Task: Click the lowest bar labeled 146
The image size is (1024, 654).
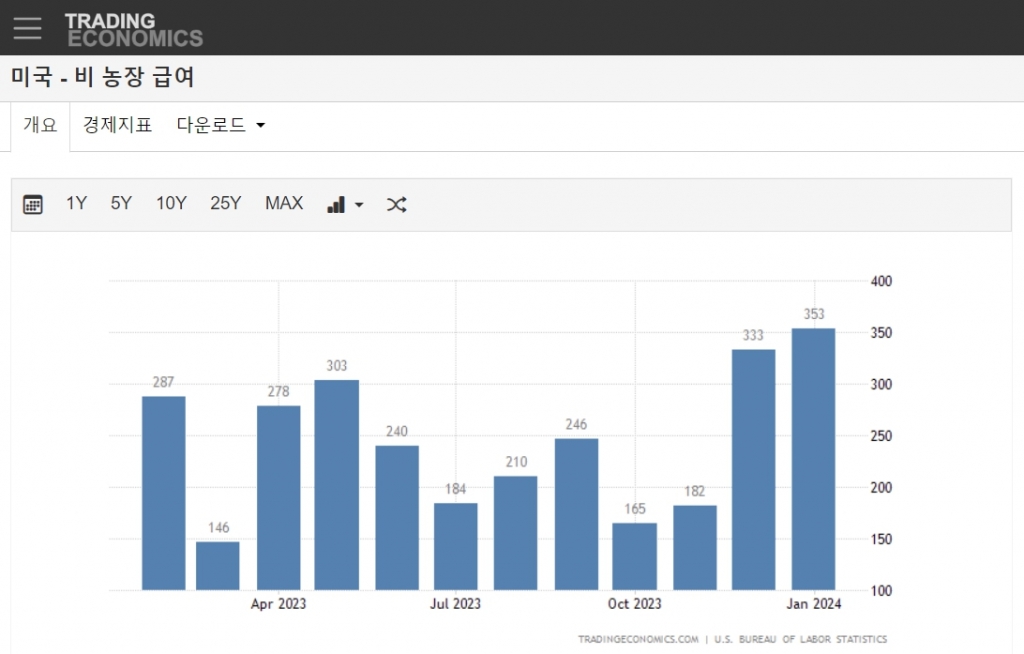Action: (x=218, y=565)
